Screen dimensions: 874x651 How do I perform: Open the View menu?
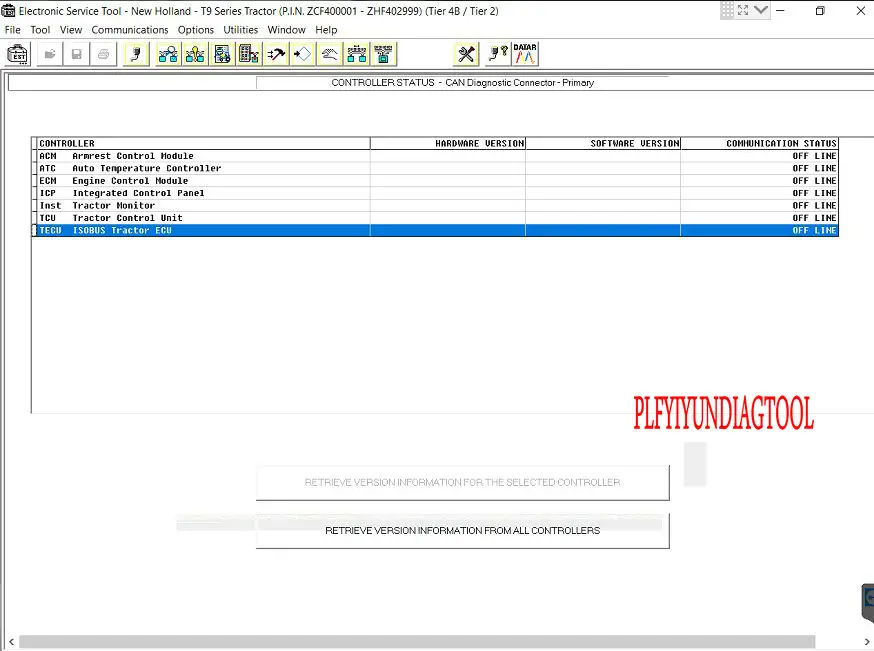tap(71, 30)
